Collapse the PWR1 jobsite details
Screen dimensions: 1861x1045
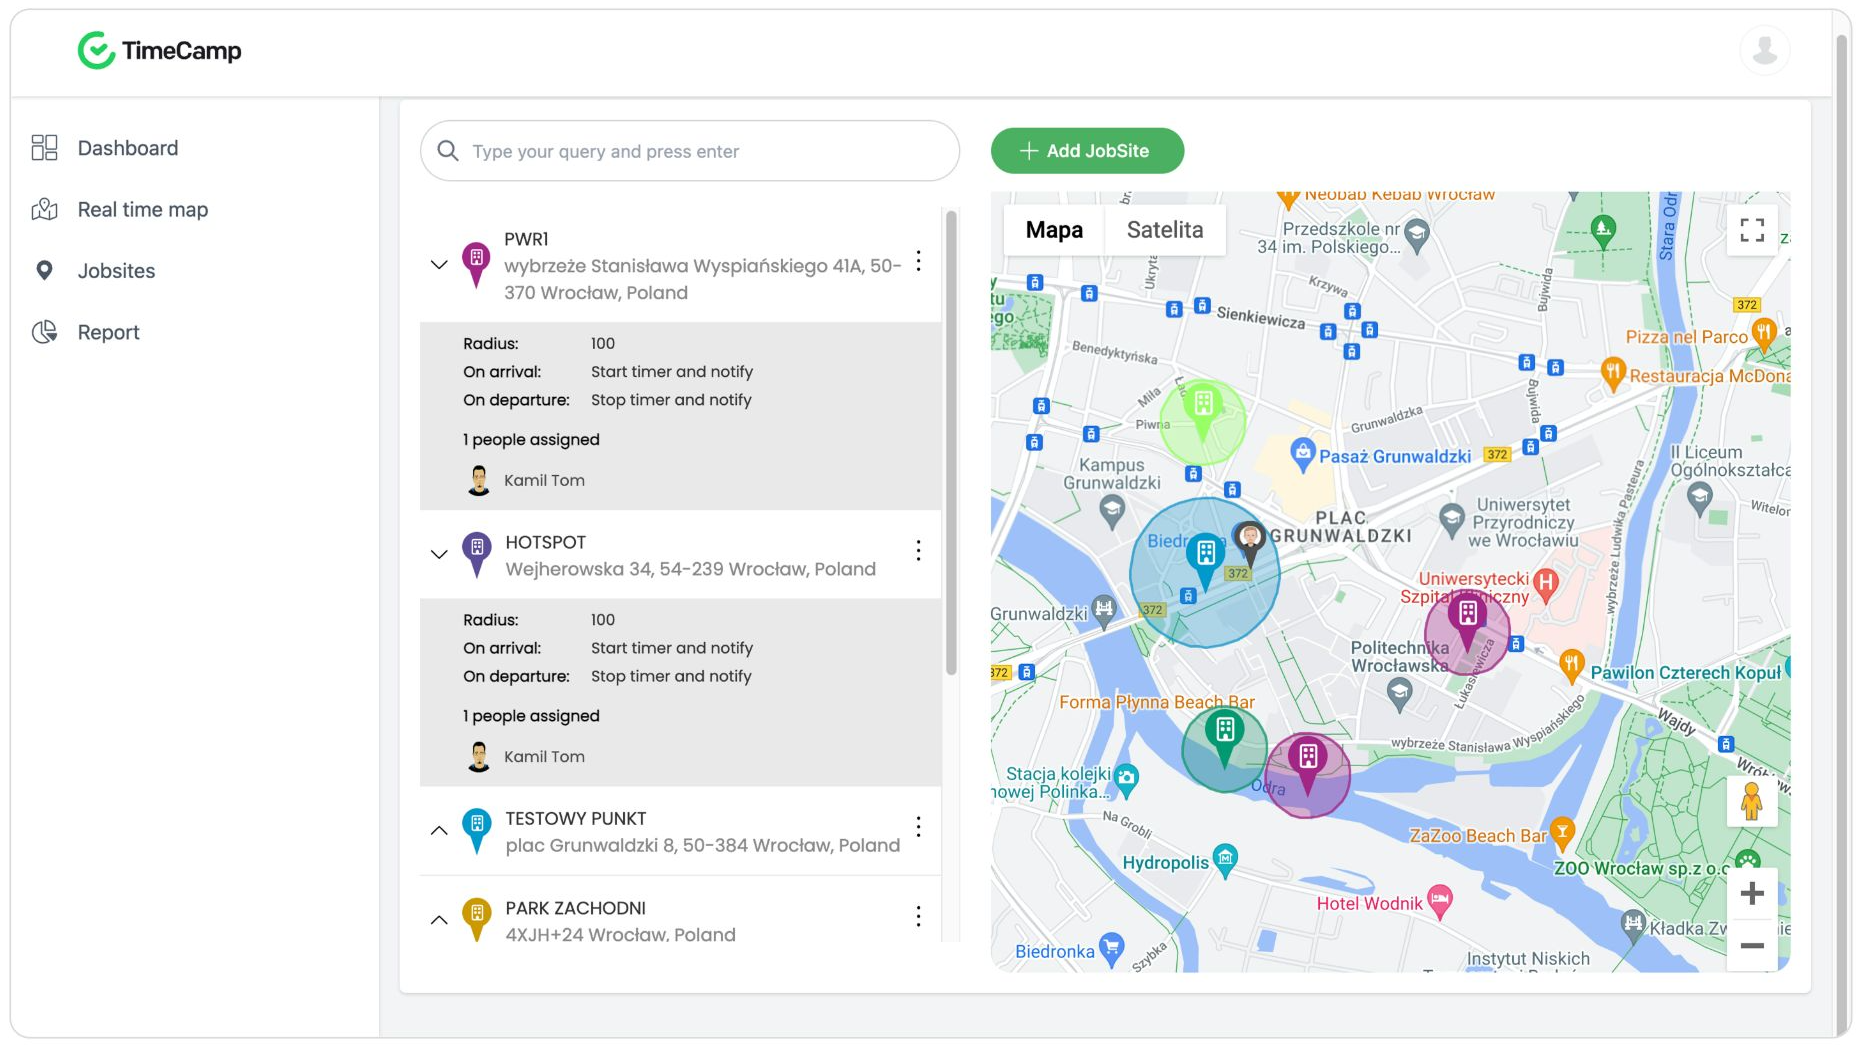pos(439,265)
